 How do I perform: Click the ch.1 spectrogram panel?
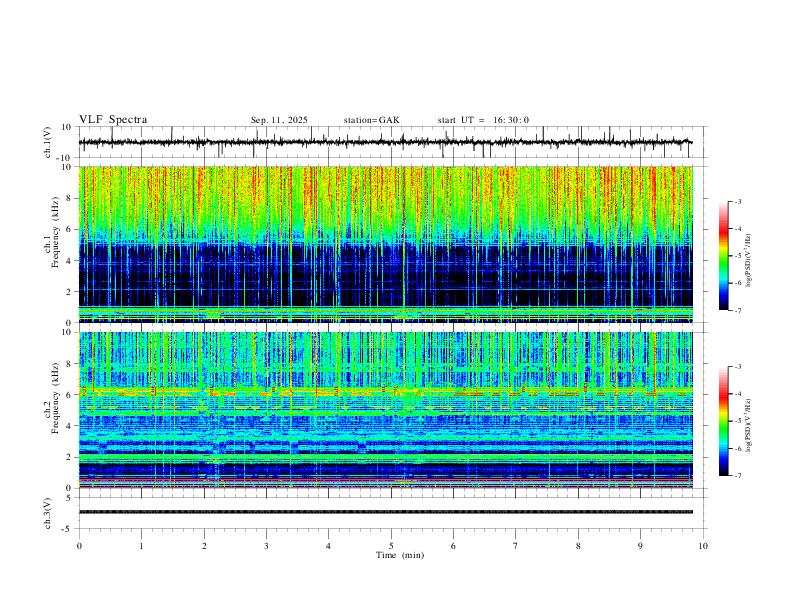(x=385, y=244)
